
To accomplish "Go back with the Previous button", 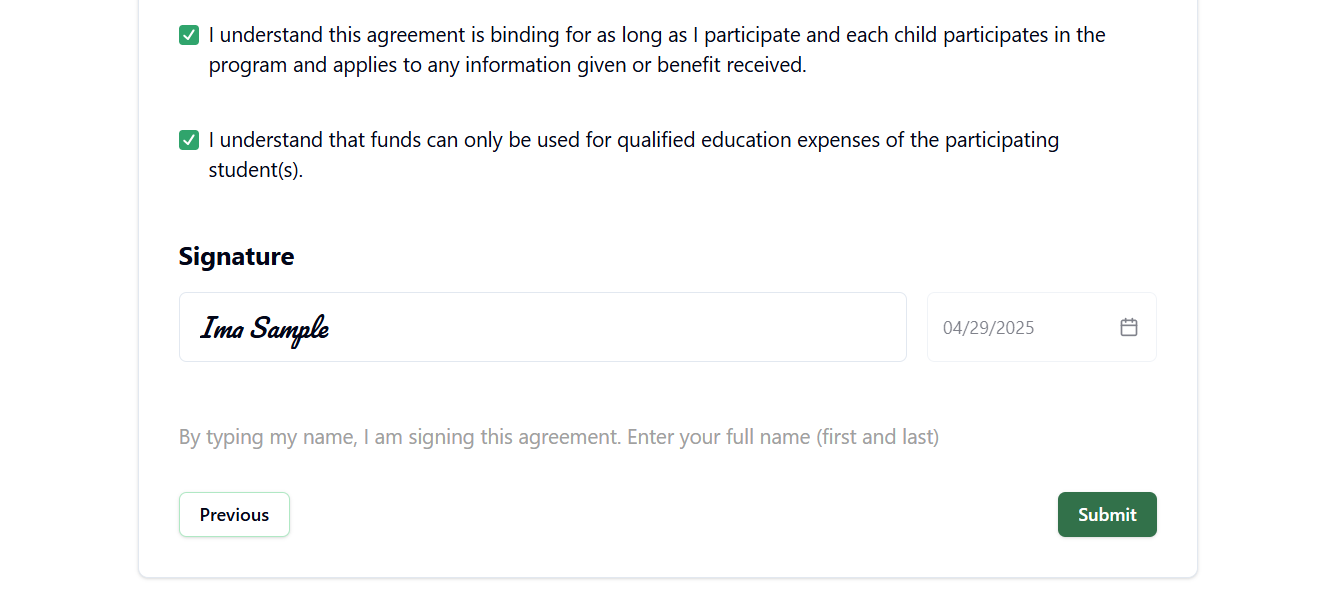I will click(x=234, y=514).
